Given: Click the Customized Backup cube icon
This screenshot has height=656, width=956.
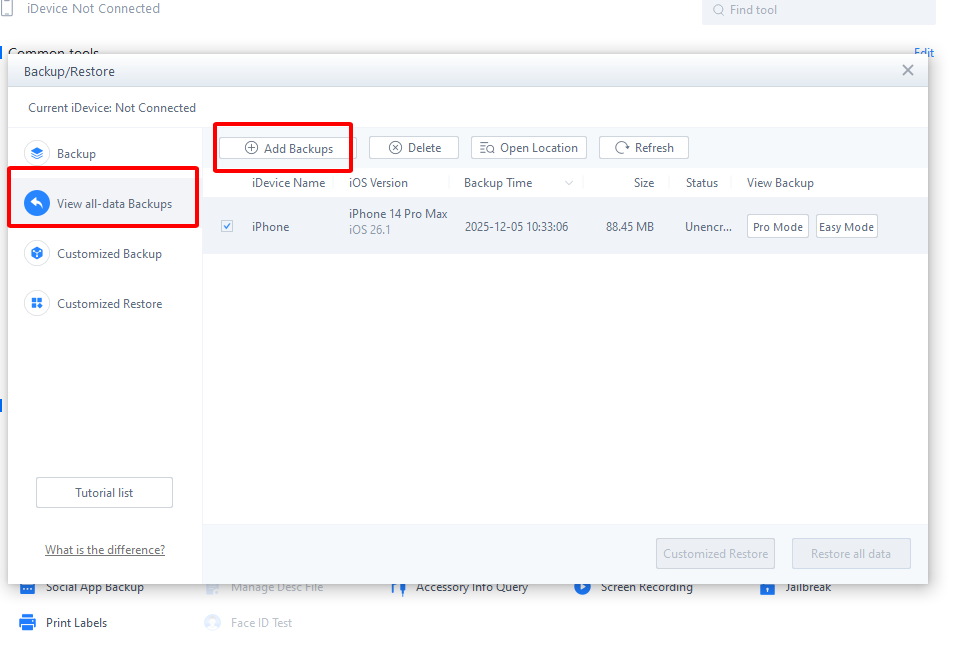Looking at the screenshot, I should (x=37, y=254).
